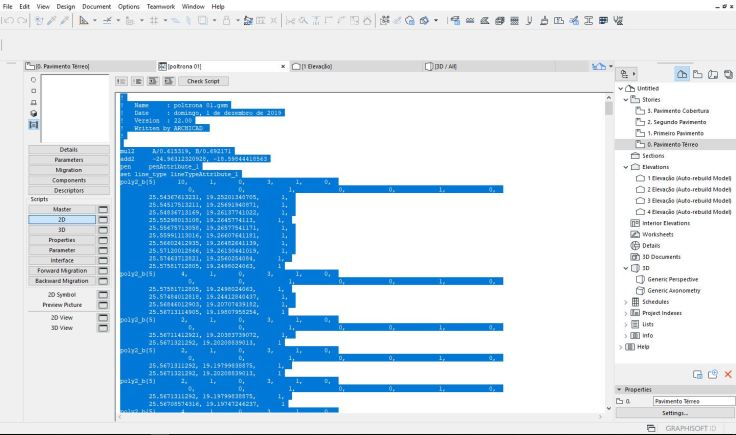The width and height of the screenshot is (736, 435).
Task: Click the Forward Migration script button
Action: 62,271
